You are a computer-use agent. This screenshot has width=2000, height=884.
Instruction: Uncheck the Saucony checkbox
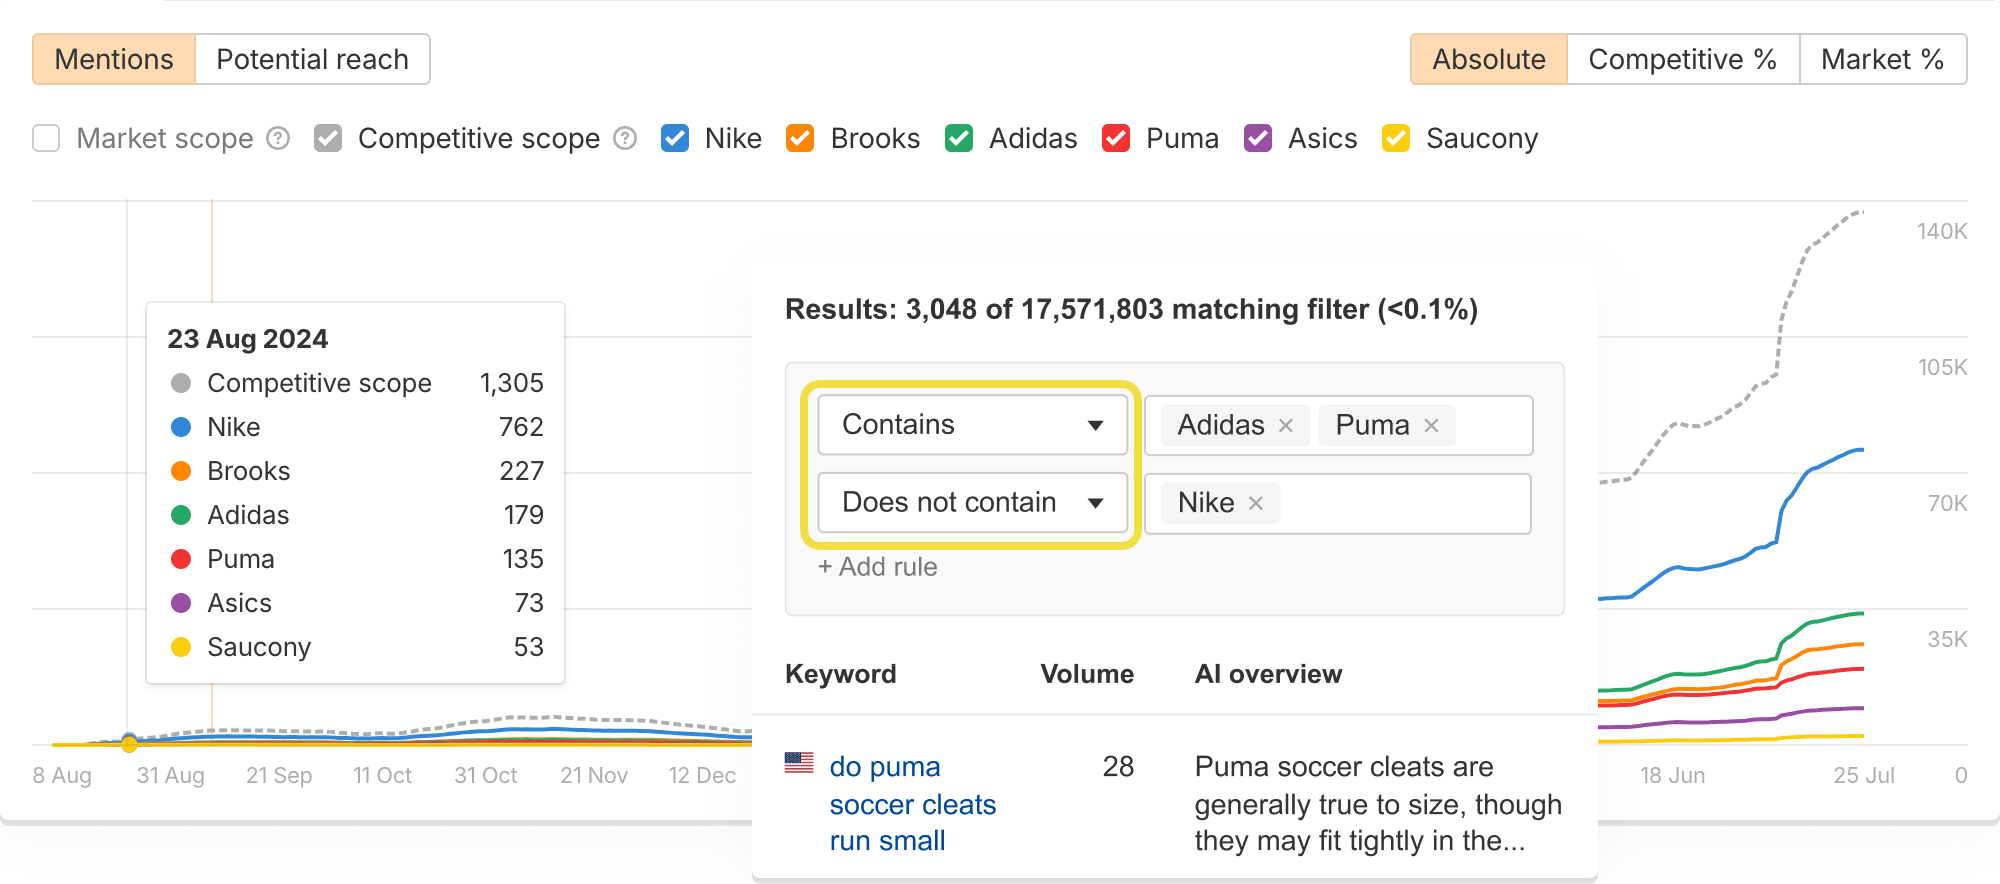tap(1396, 138)
